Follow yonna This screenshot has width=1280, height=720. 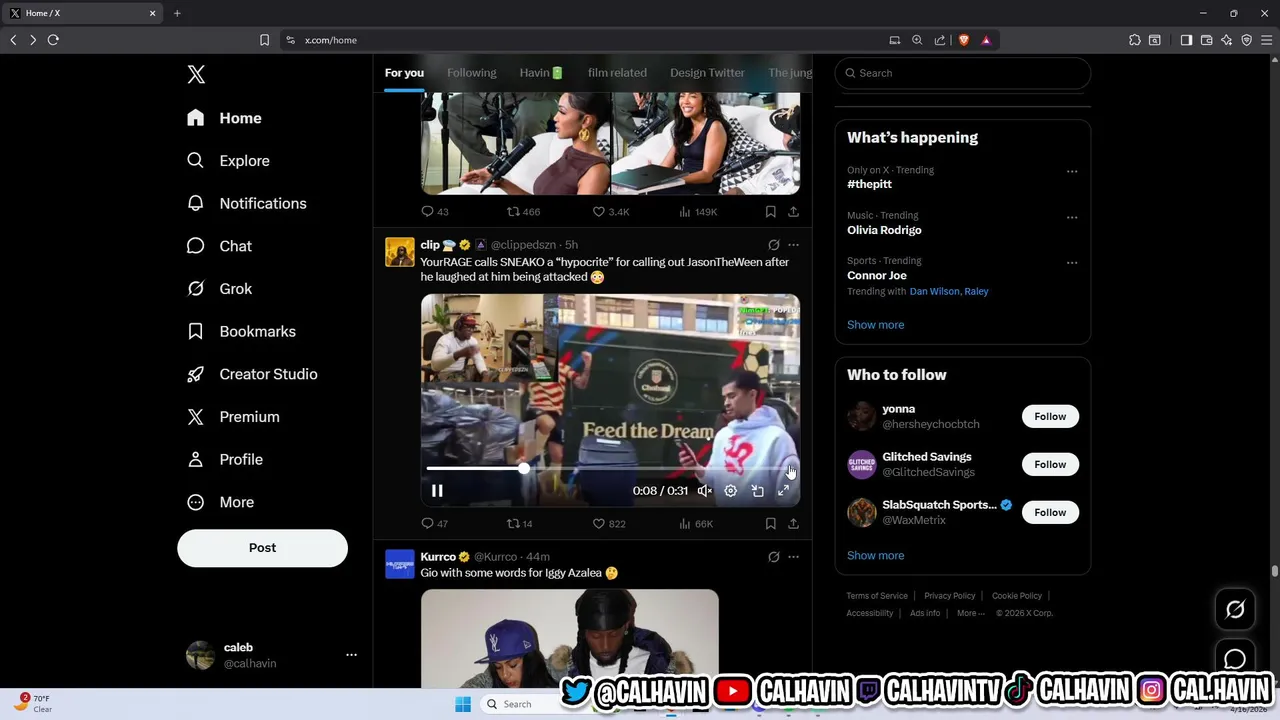tap(1050, 417)
